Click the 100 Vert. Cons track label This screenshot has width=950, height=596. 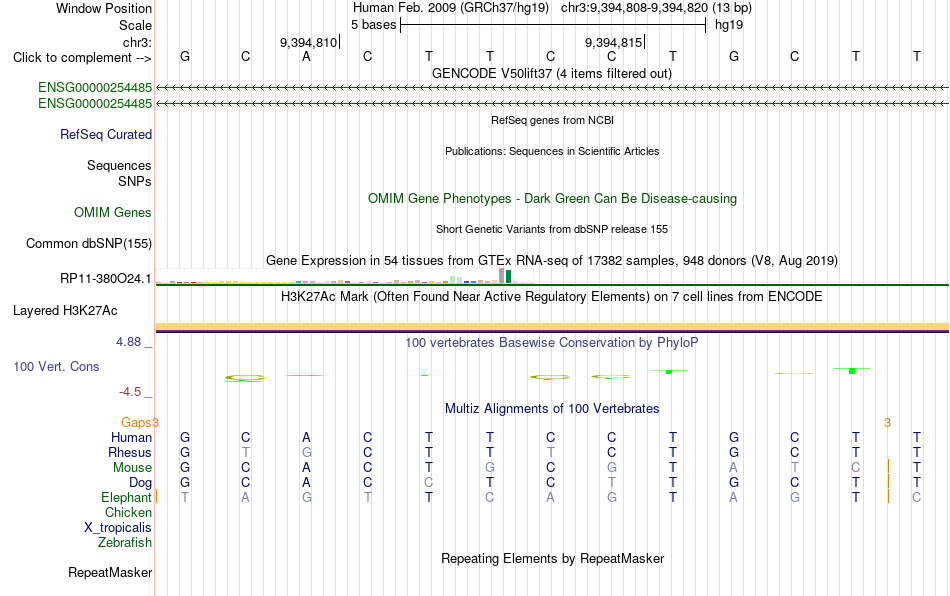56,366
